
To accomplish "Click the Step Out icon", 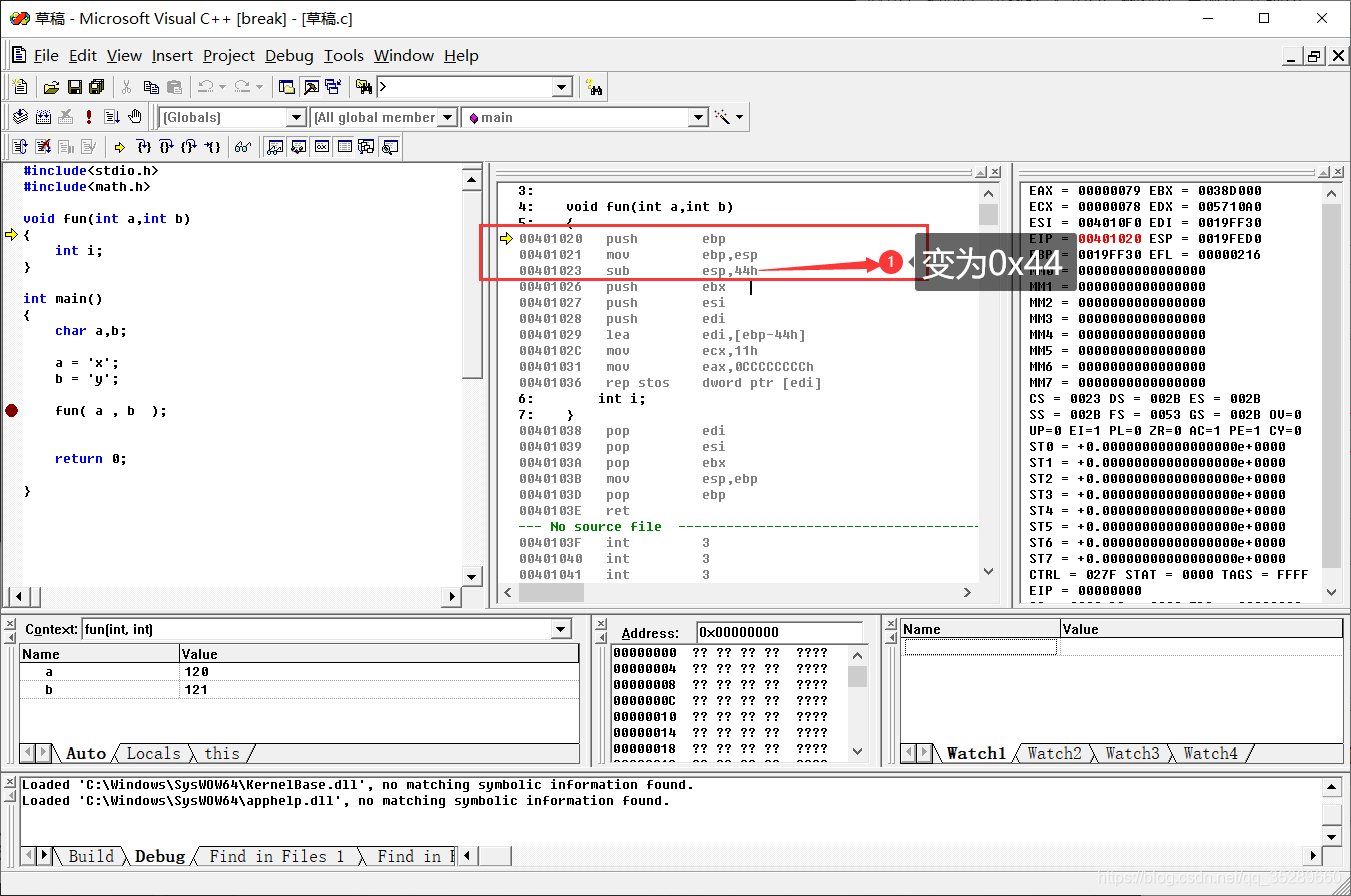I will point(189,147).
